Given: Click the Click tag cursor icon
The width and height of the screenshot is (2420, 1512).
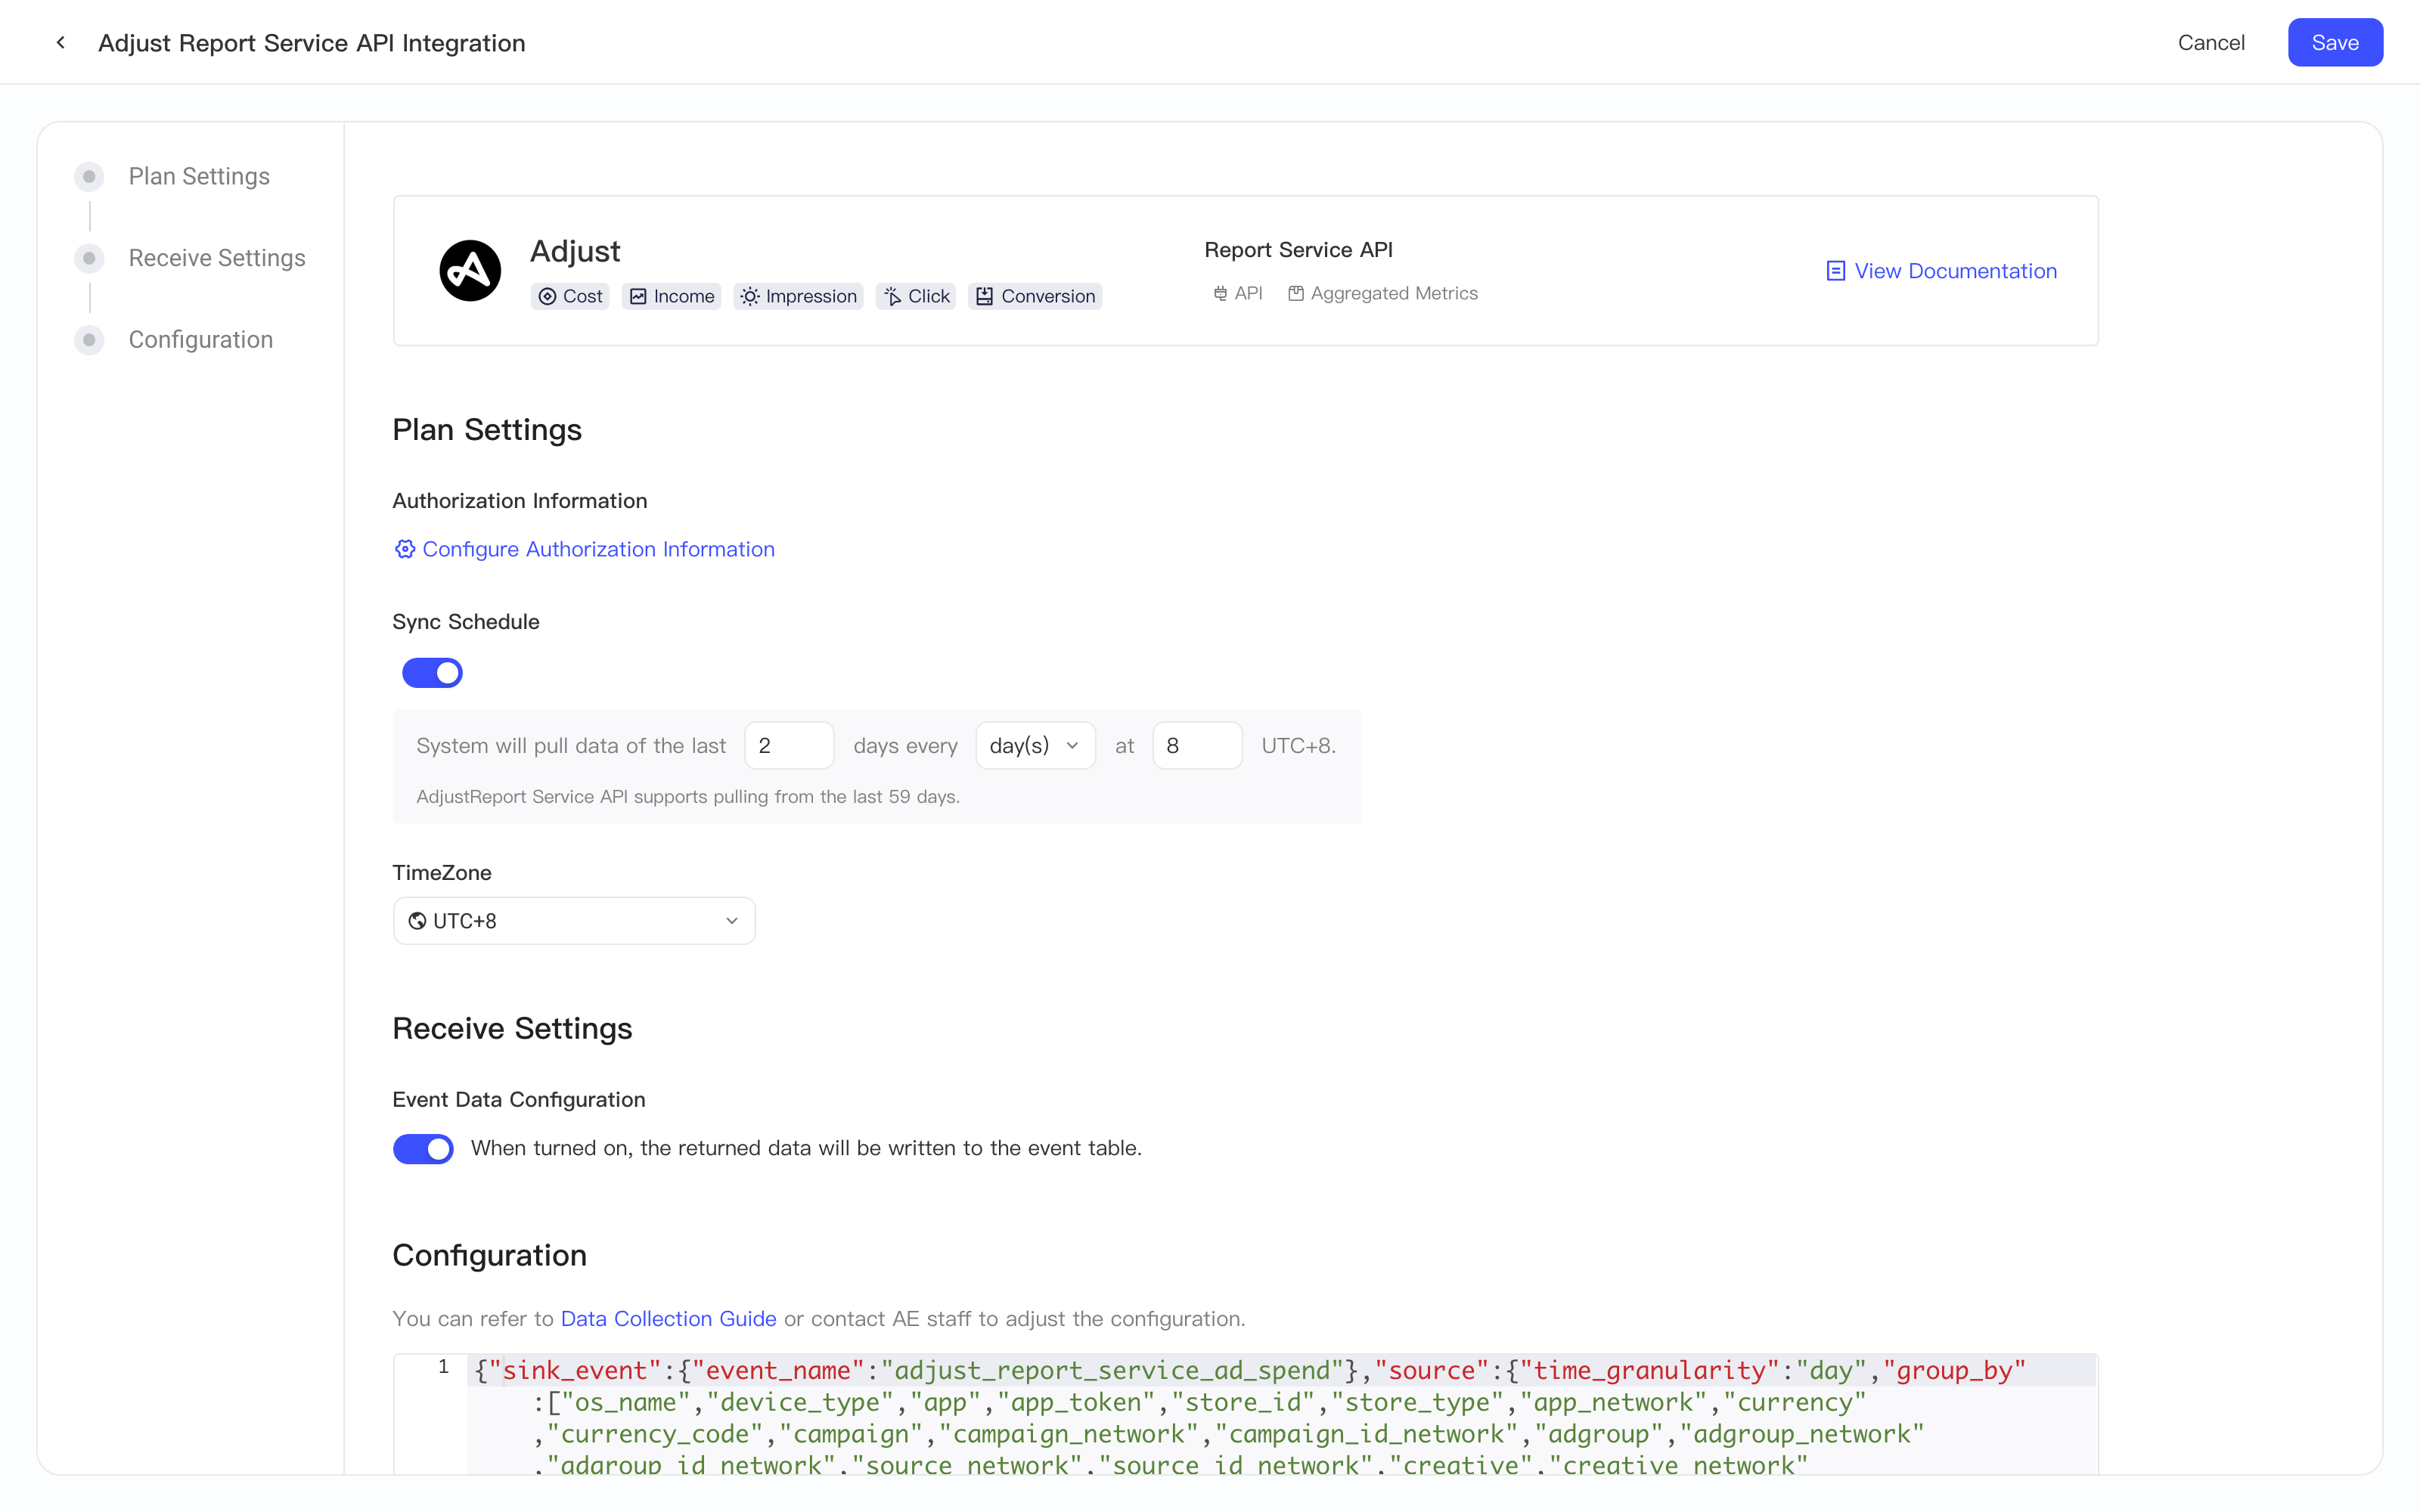Looking at the screenshot, I should pyautogui.click(x=892, y=296).
